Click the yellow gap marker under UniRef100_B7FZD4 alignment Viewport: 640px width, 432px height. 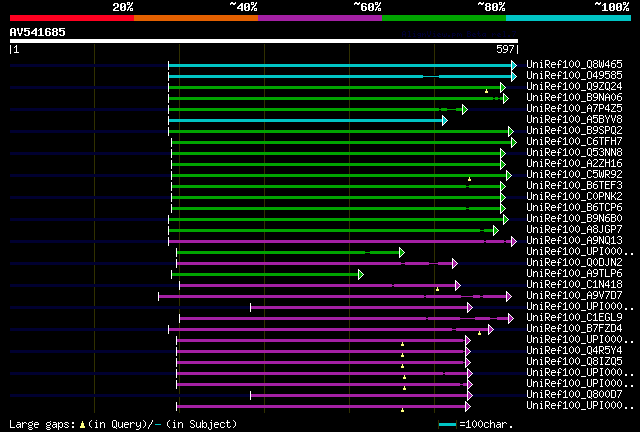480,333
